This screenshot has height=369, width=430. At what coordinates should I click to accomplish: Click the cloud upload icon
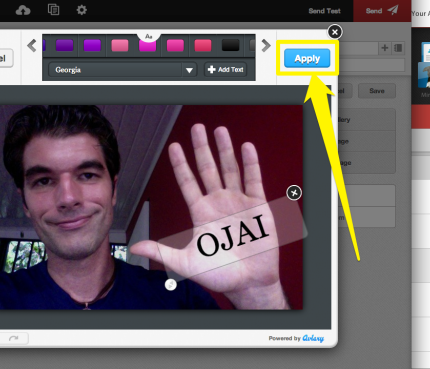tap(23, 11)
